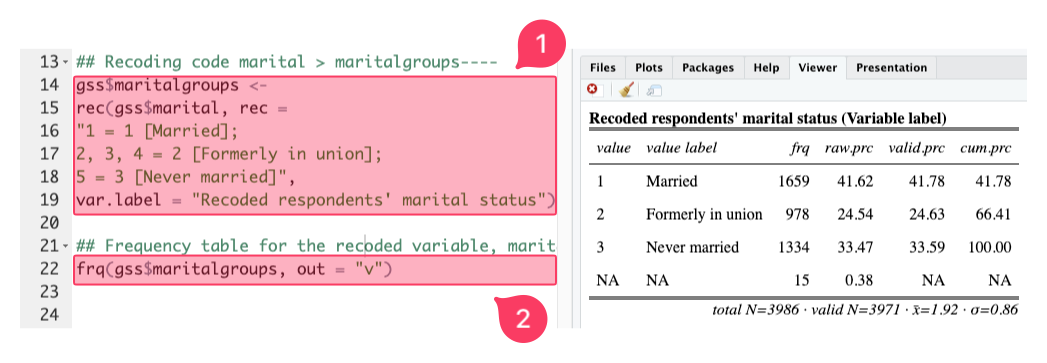The height and width of the screenshot is (363, 1047).
Task: Click line number 20 in the gutter
Action: (x=49, y=224)
